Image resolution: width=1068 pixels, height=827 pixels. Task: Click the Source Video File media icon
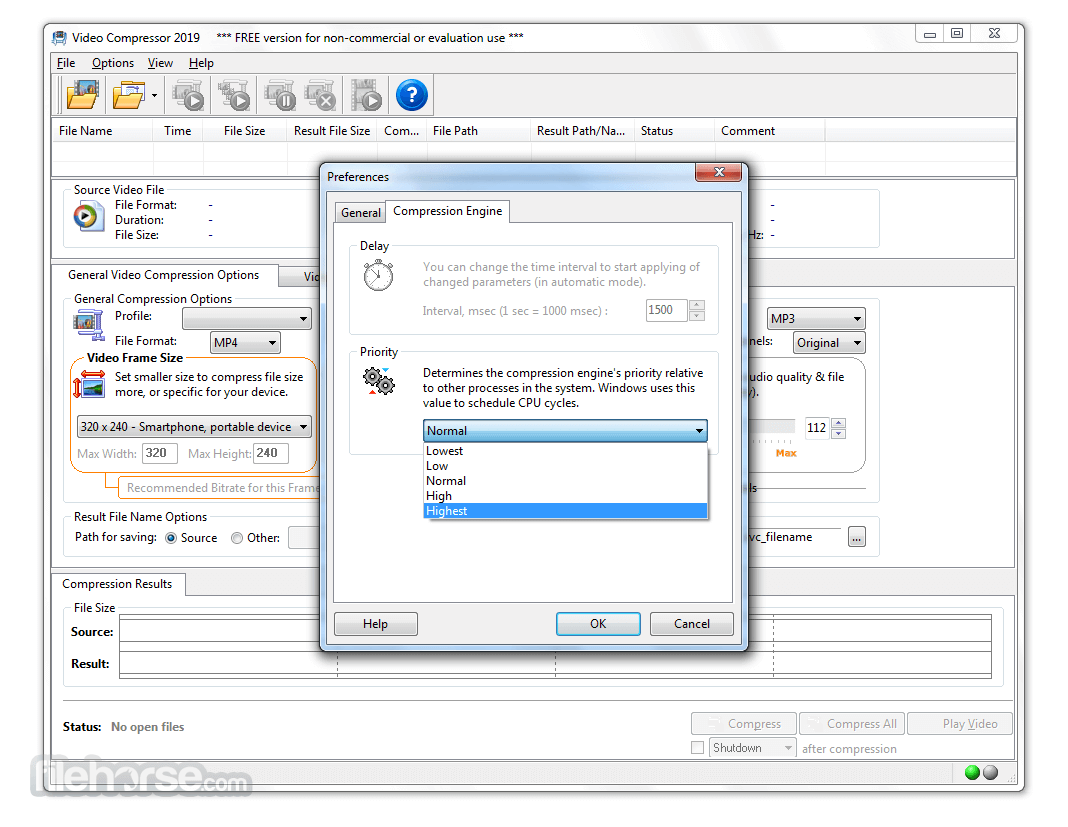coord(88,217)
